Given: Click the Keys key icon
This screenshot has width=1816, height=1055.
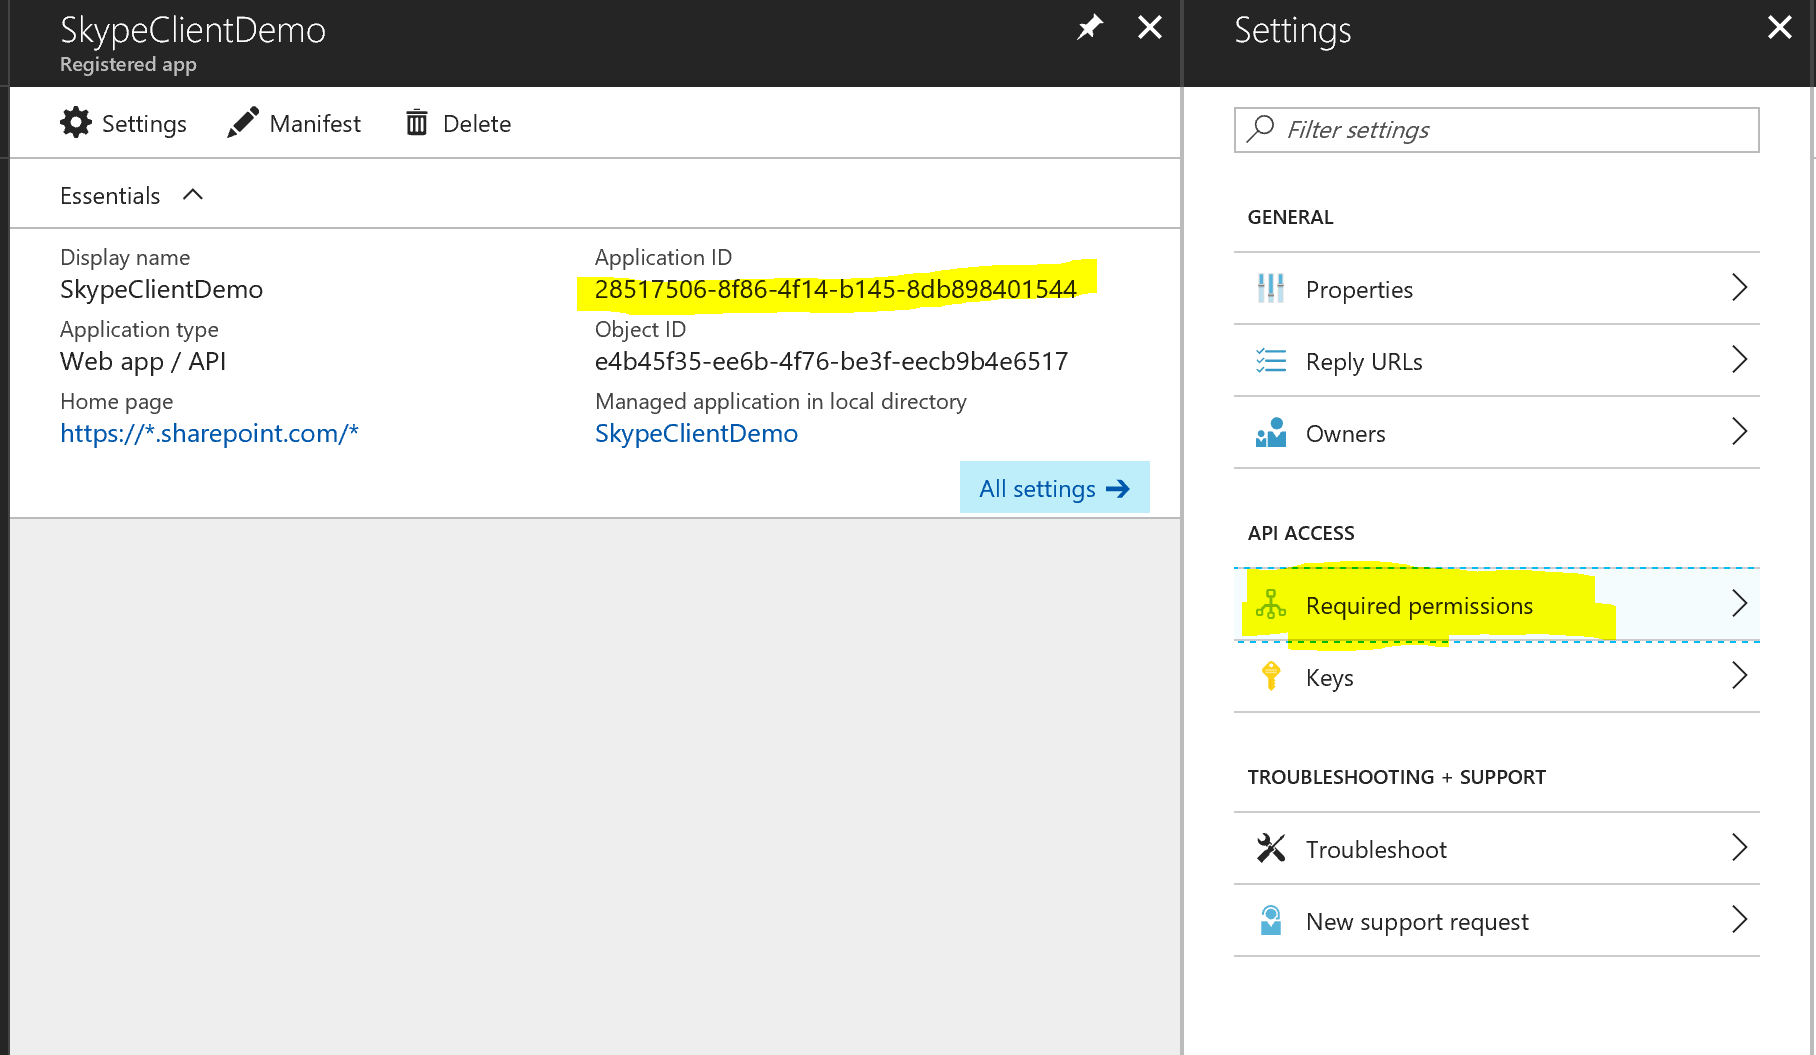Looking at the screenshot, I should coord(1271,676).
